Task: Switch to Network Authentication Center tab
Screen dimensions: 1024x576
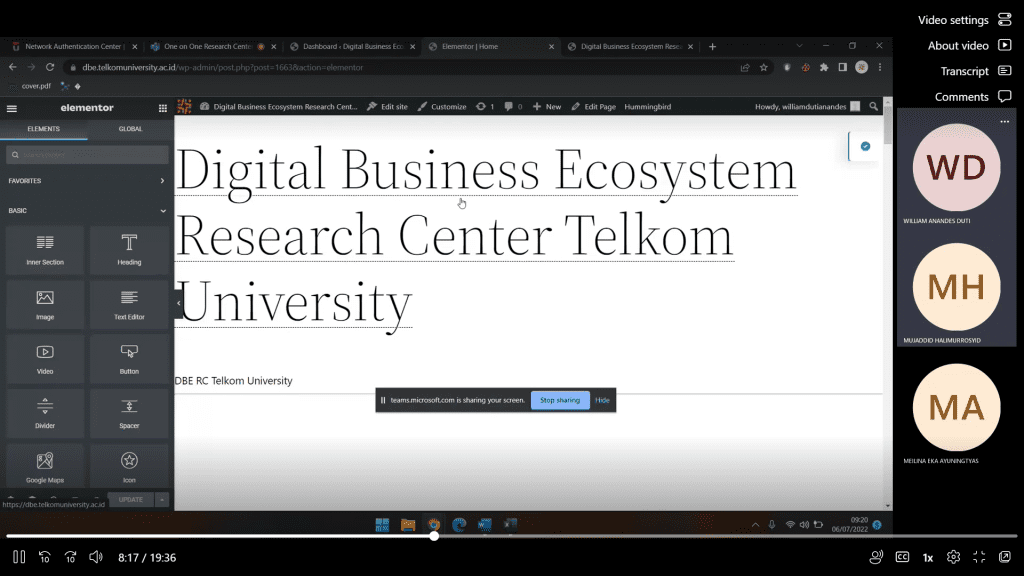Action: pos(74,46)
